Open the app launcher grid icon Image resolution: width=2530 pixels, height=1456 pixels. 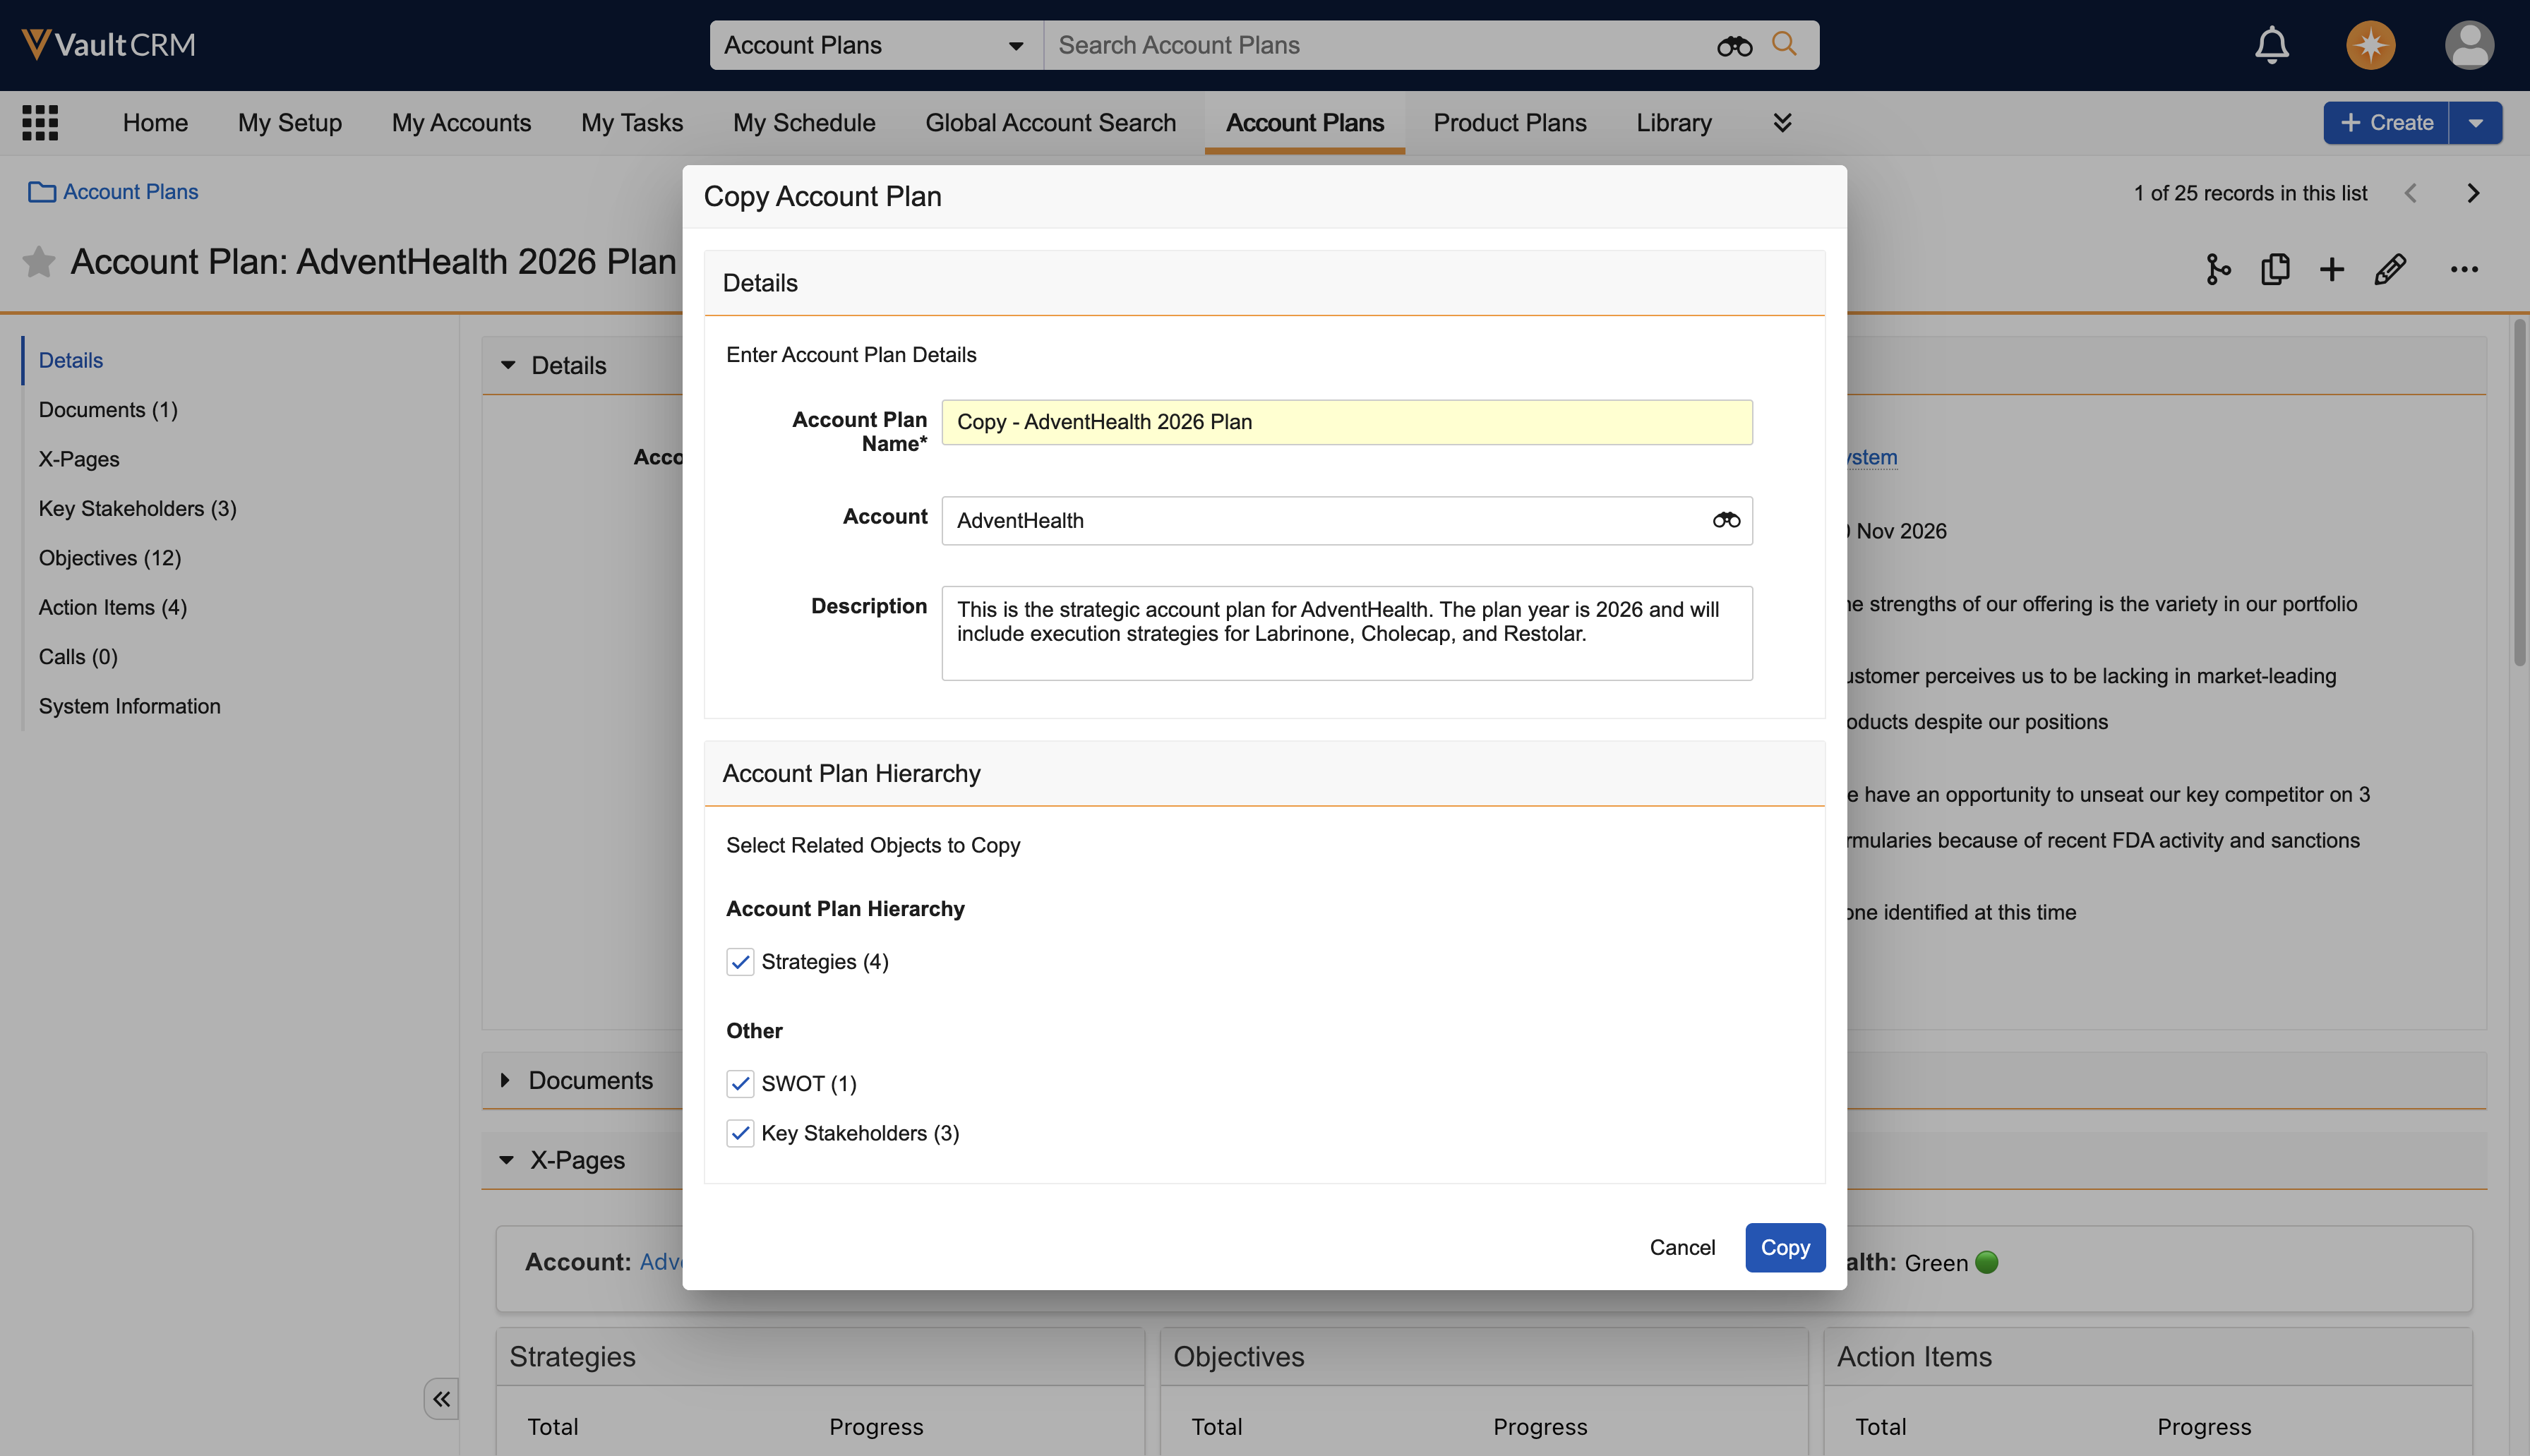click(40, 122)
